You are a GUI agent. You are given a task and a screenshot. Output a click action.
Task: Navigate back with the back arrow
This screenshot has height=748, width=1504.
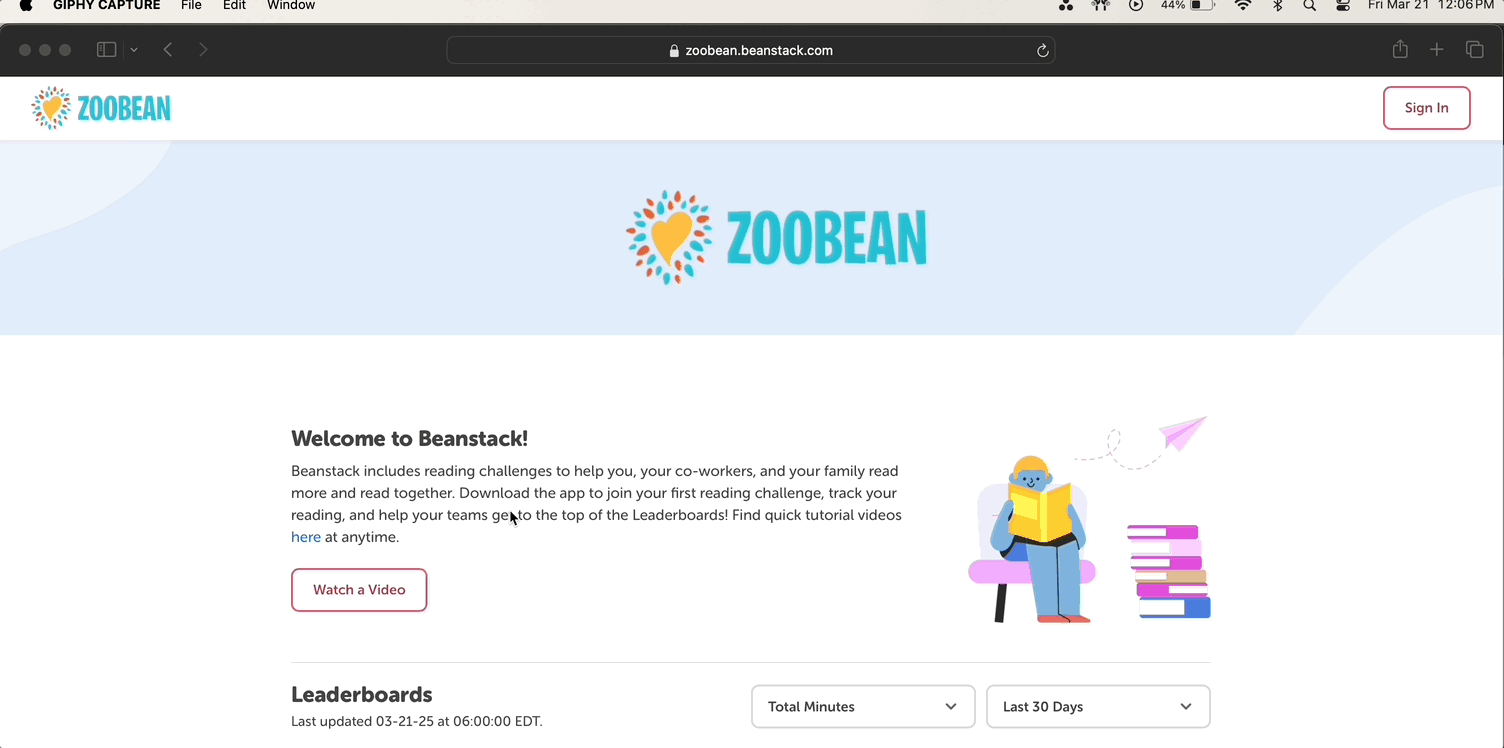point(167,49)
